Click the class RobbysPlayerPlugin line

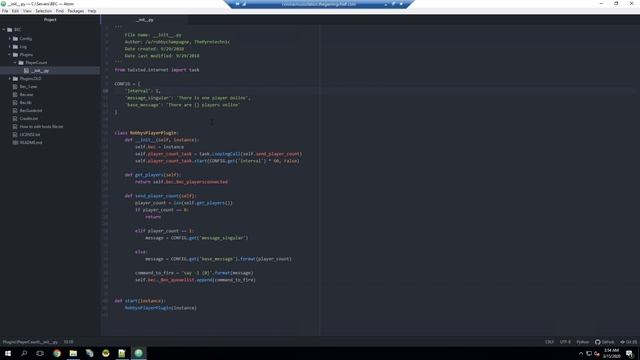(146, 133)
